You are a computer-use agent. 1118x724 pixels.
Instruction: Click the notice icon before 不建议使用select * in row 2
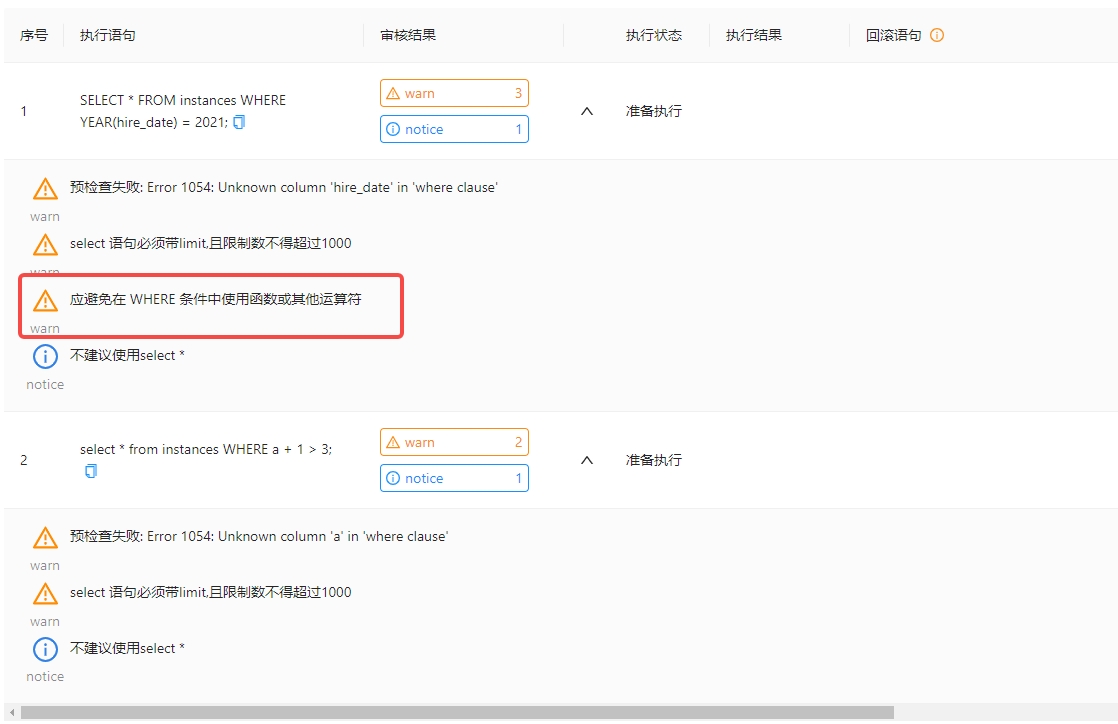tap(44, 649)
